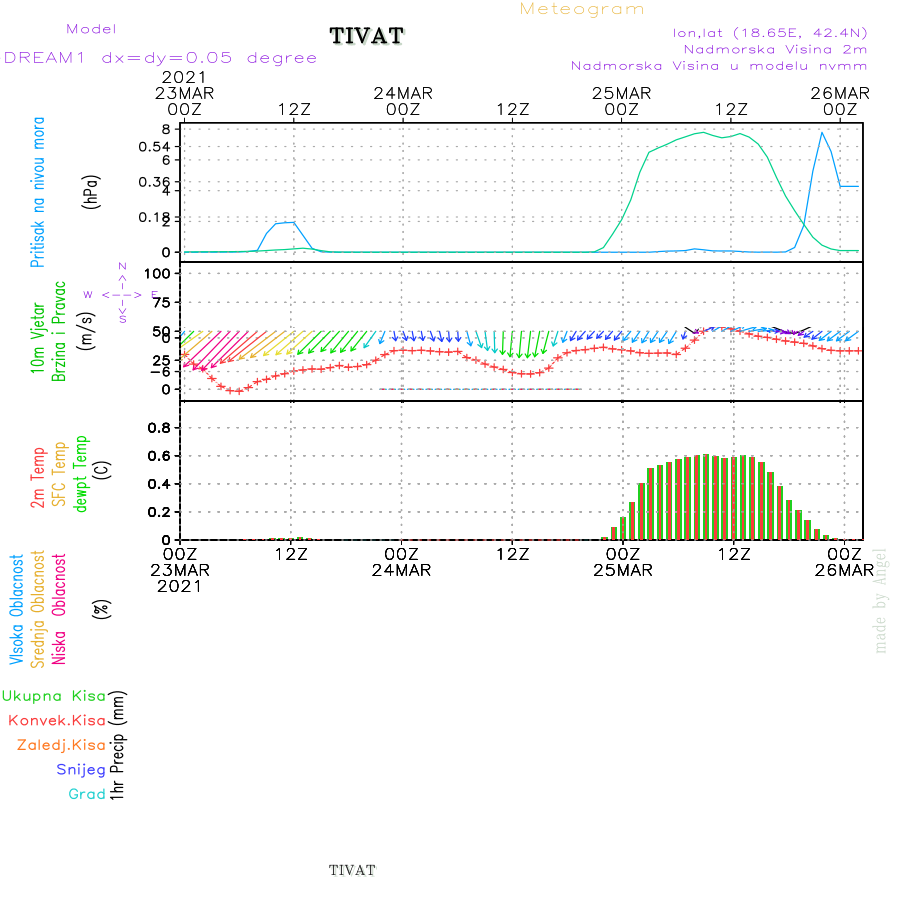
Task: Click the 25MAR 00Z label on top axis
Action: 622,101
